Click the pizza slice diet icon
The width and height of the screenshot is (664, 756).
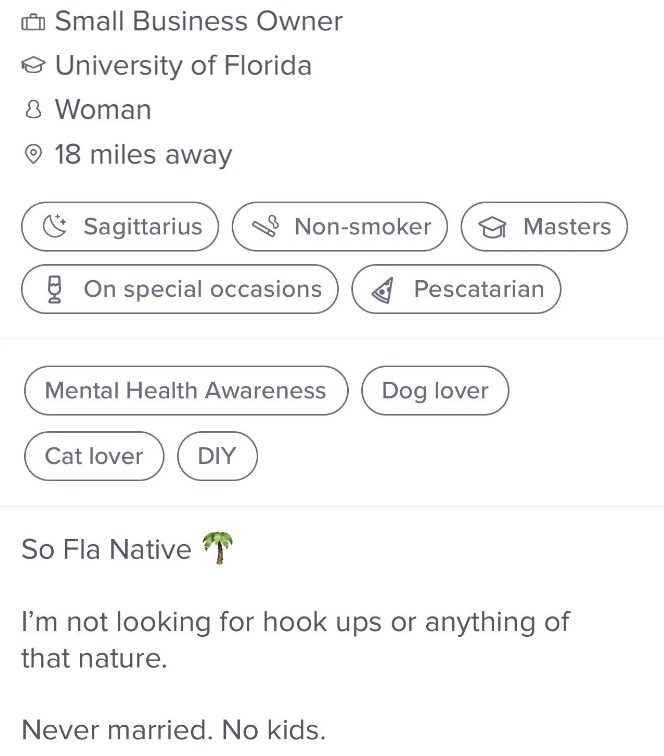coord(382,290)
